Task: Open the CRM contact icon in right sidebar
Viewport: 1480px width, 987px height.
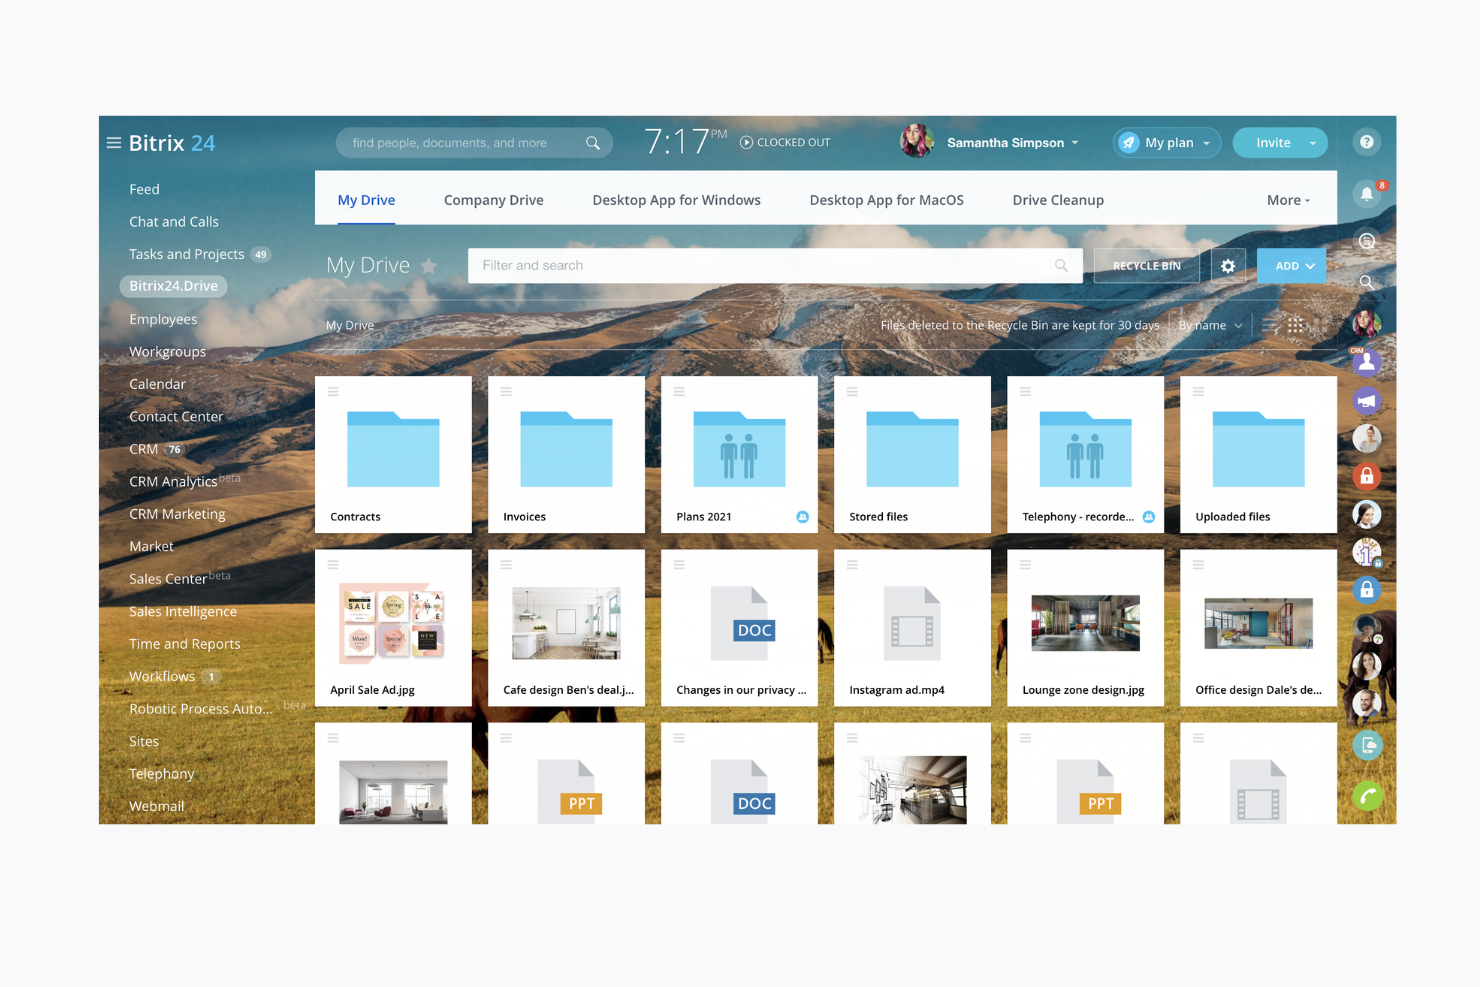Action: (1366, 362)
